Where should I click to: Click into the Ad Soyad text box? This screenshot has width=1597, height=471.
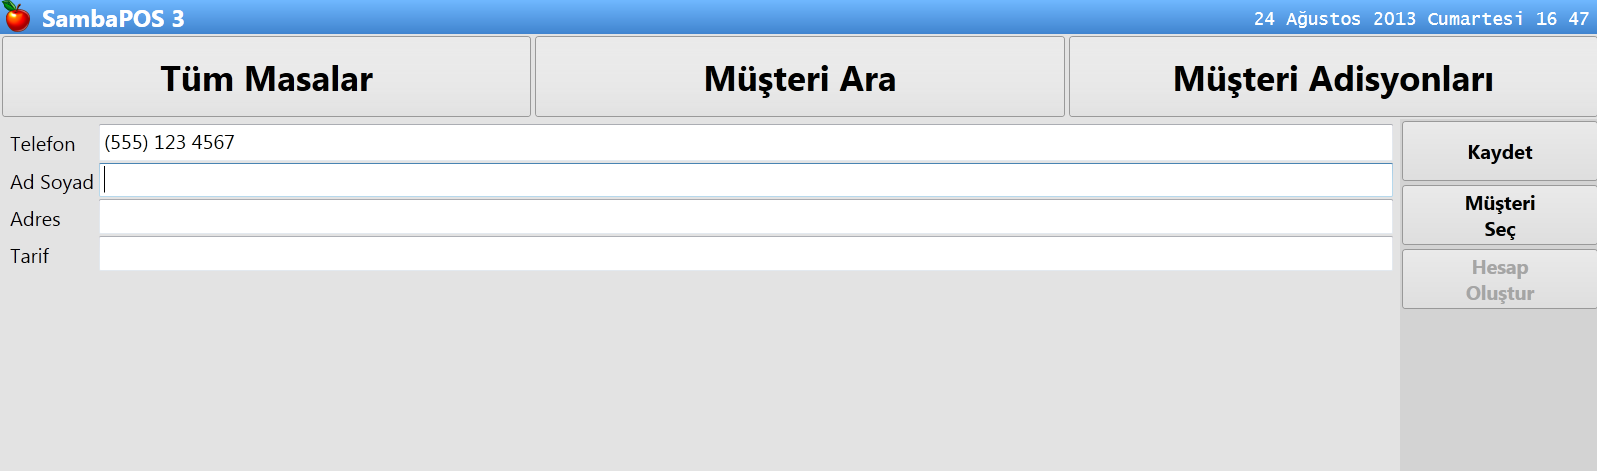[745, 180]
